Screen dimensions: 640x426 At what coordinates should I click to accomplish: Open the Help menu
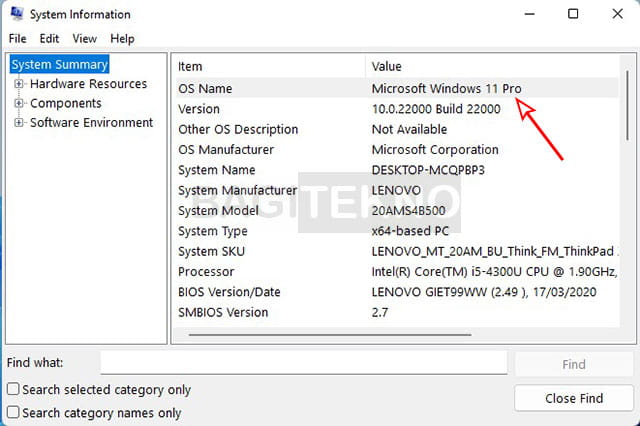(122, 39)
